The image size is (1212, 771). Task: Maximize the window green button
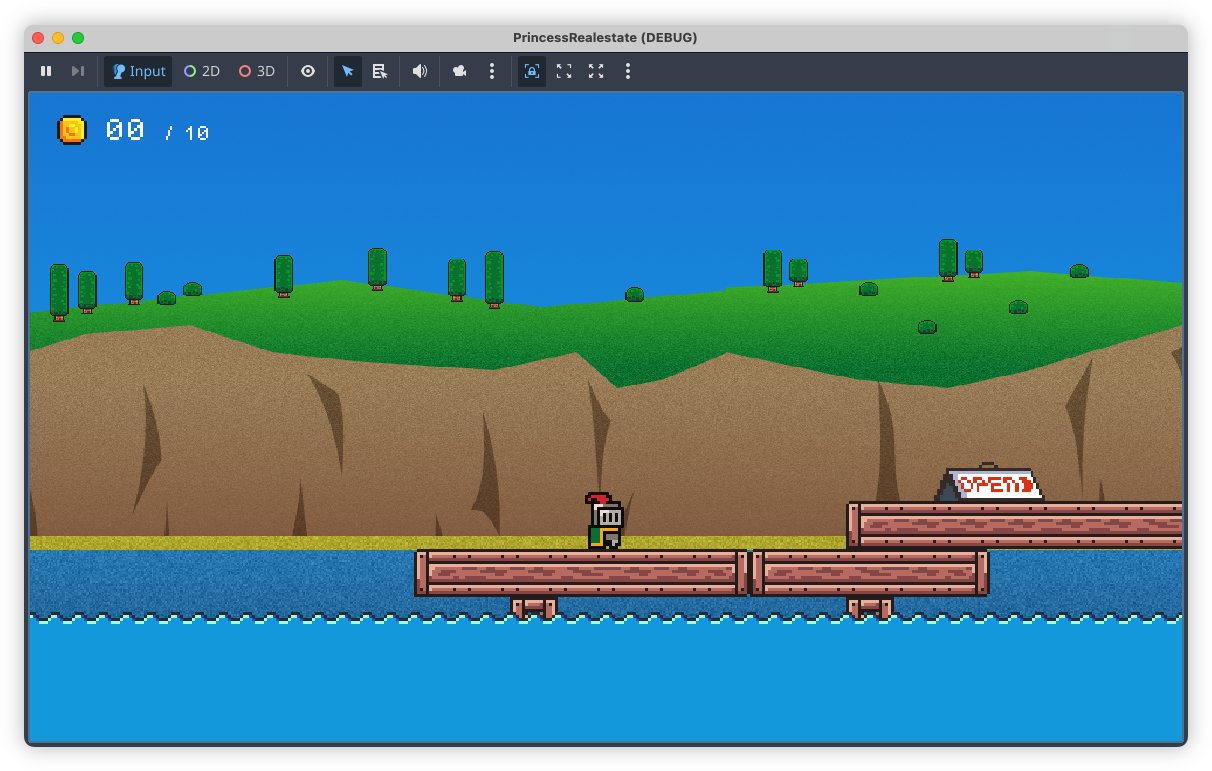click(78, 37)
